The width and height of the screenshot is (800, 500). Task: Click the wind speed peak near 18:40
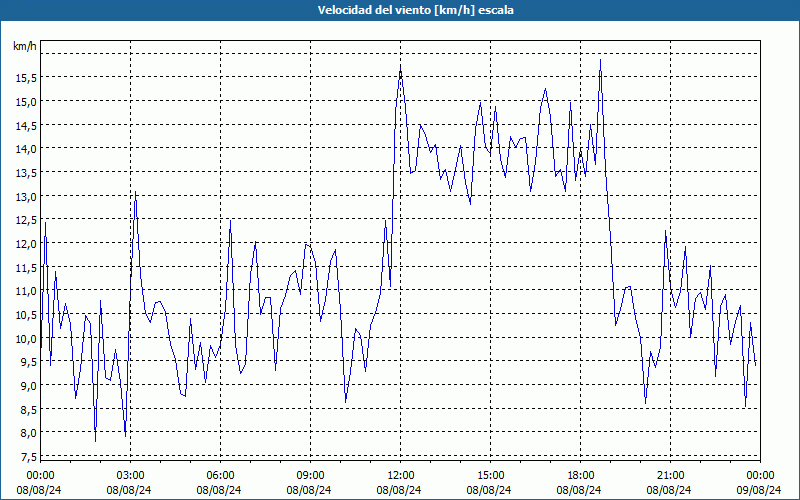[x=601, y=60]
